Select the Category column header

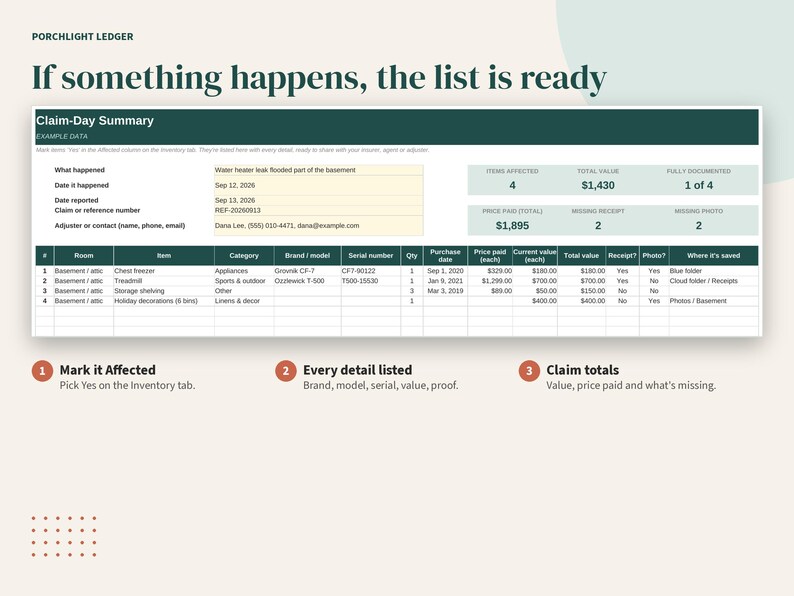point(244,256)
